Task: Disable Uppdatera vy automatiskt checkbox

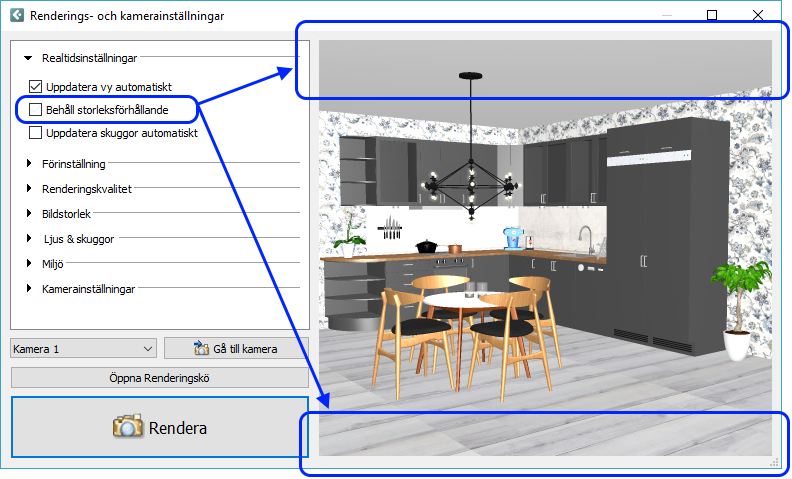Action: tap(36, 87)
